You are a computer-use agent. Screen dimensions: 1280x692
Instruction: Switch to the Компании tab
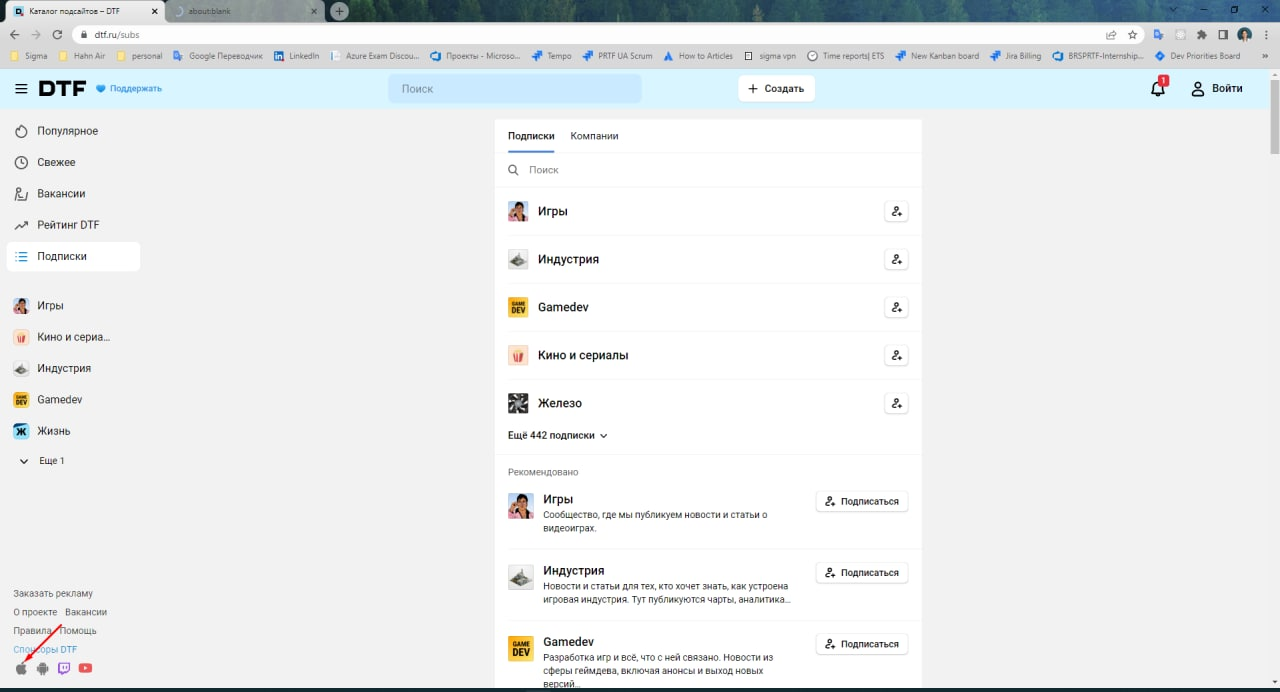[x=594, y=136]
